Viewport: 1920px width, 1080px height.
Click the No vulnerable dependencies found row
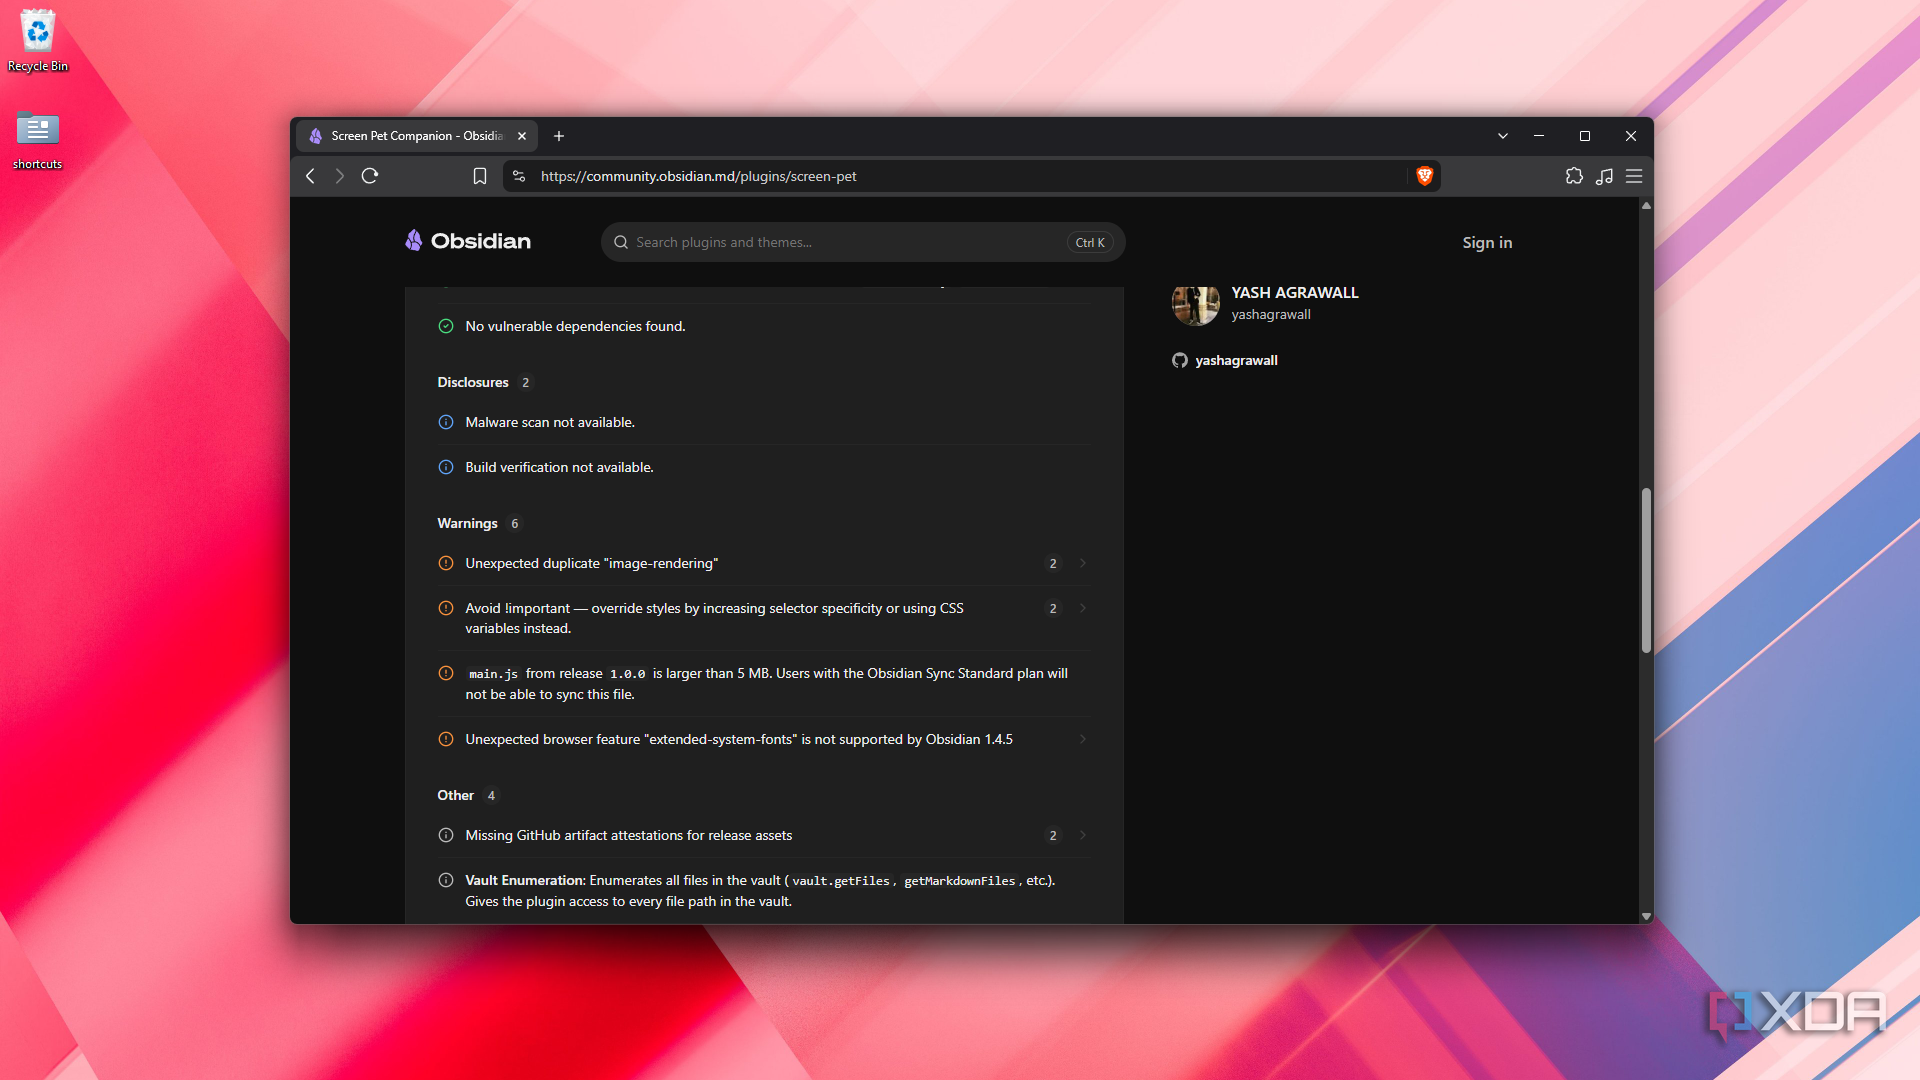764,326
